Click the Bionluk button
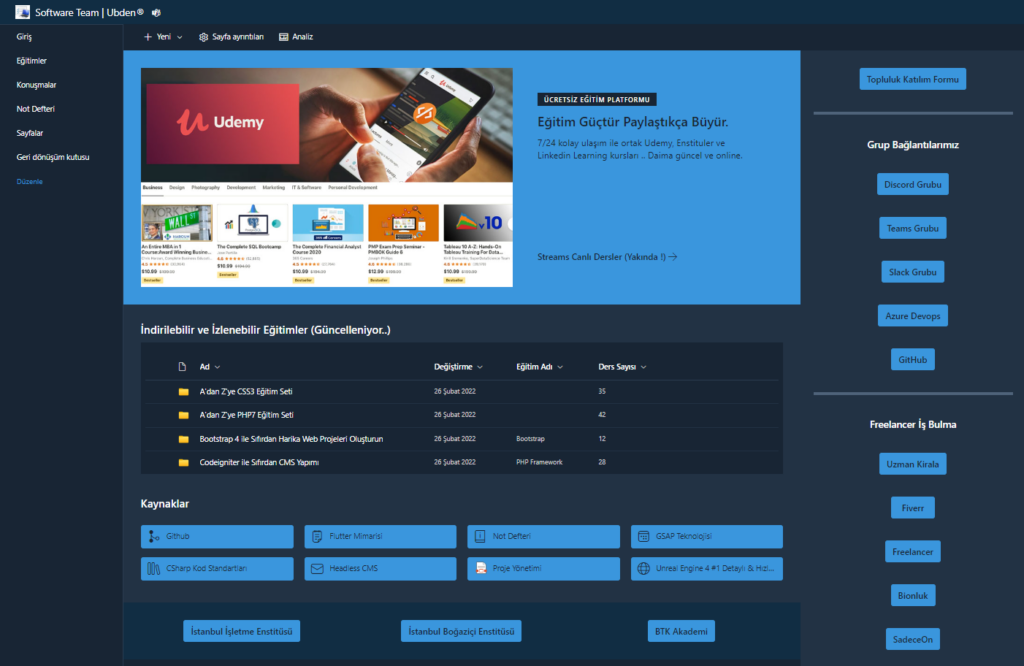This screenshot has width=1024, height=666. point(912,595)
